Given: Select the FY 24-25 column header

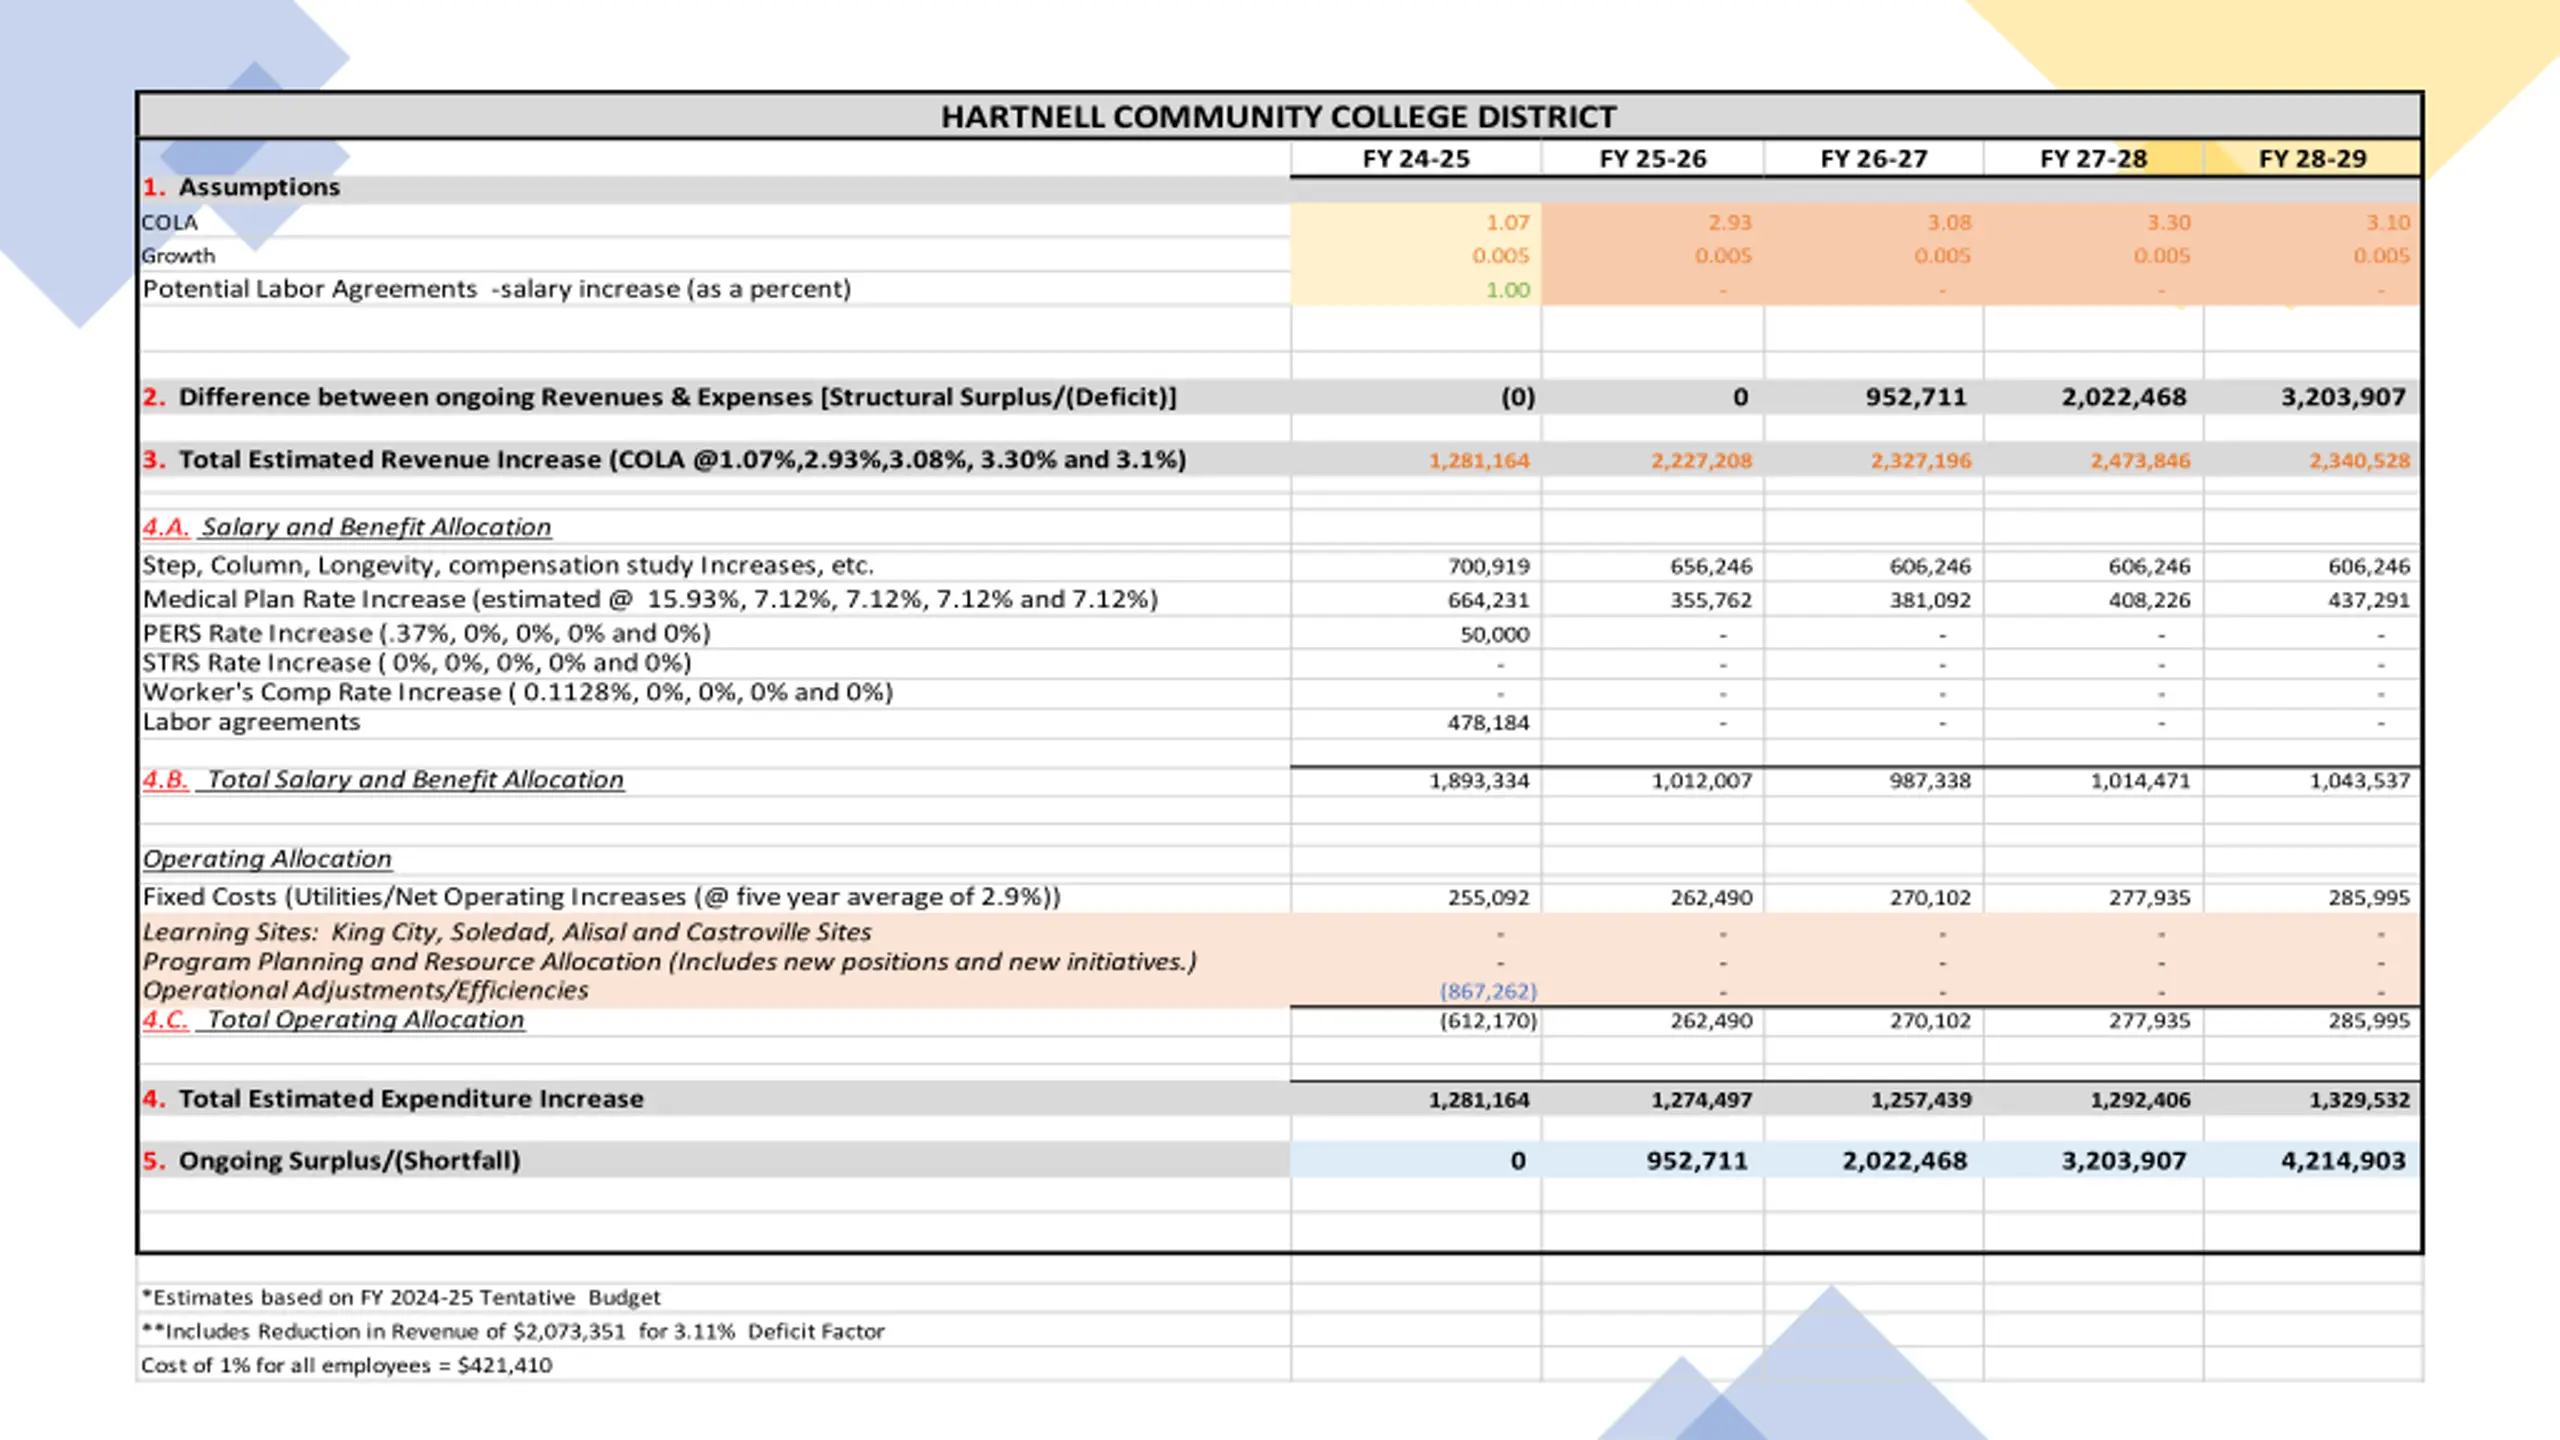Looking at the screenshot, I should click(x=1416, y=159).
